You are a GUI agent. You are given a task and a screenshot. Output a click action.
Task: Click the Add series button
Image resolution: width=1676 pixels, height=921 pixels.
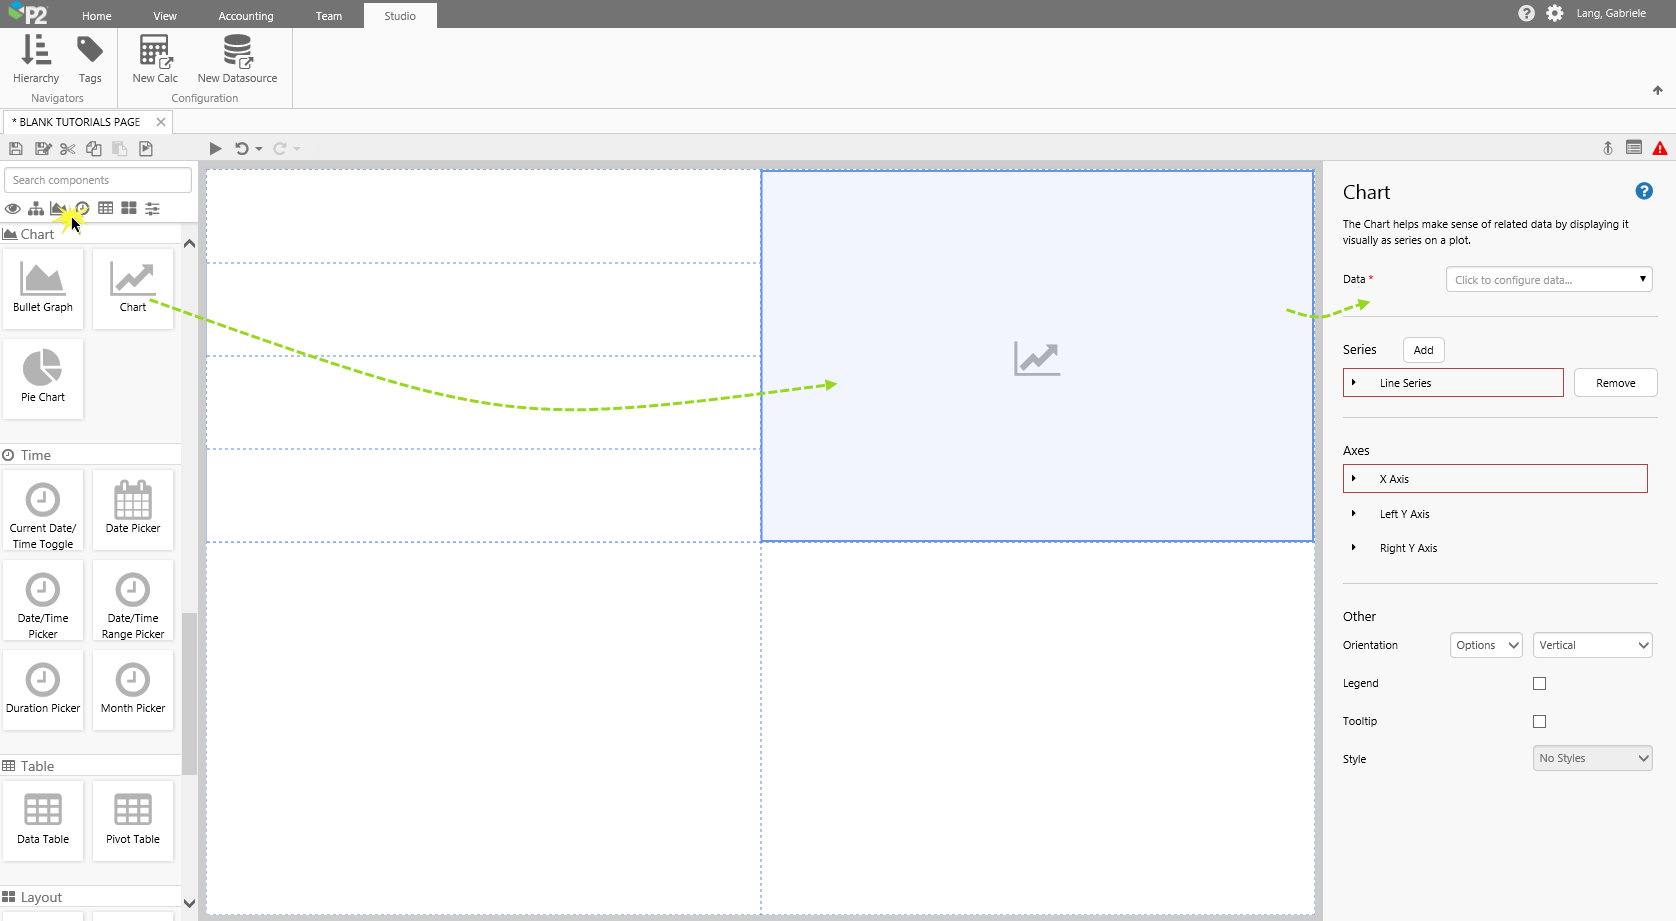point(1424,350)
